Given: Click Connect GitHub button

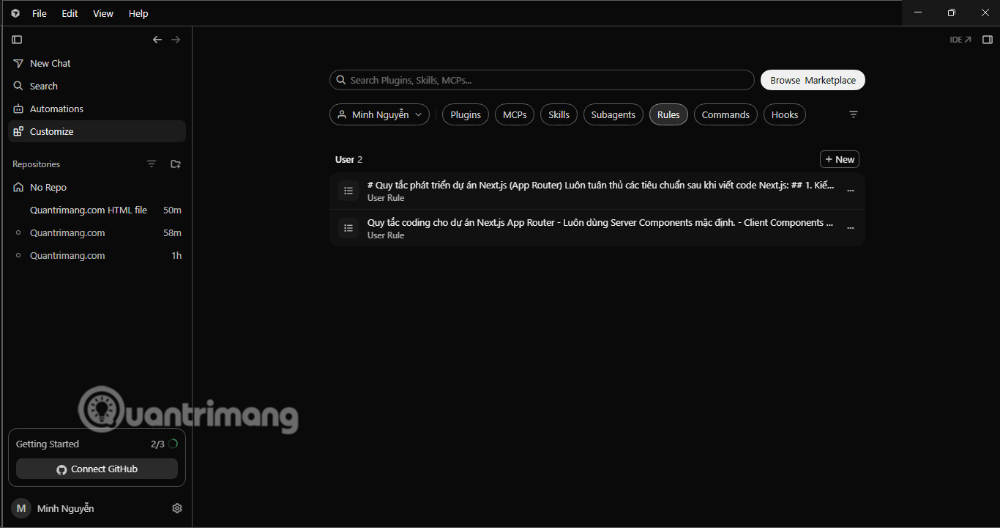Looking at the screenshot, I should coord(97,469).
